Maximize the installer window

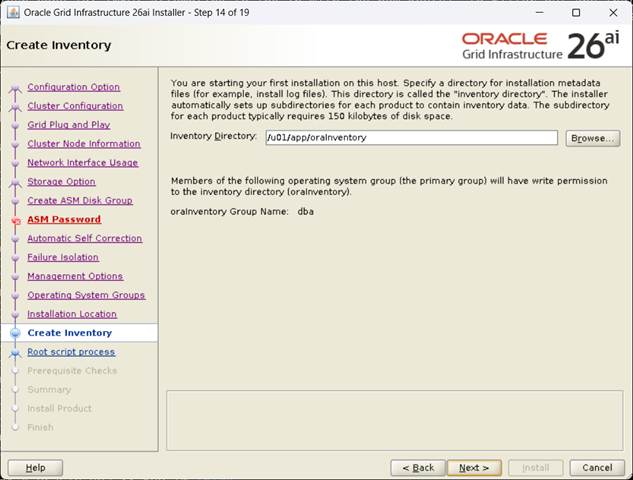[x=576, y=13]
